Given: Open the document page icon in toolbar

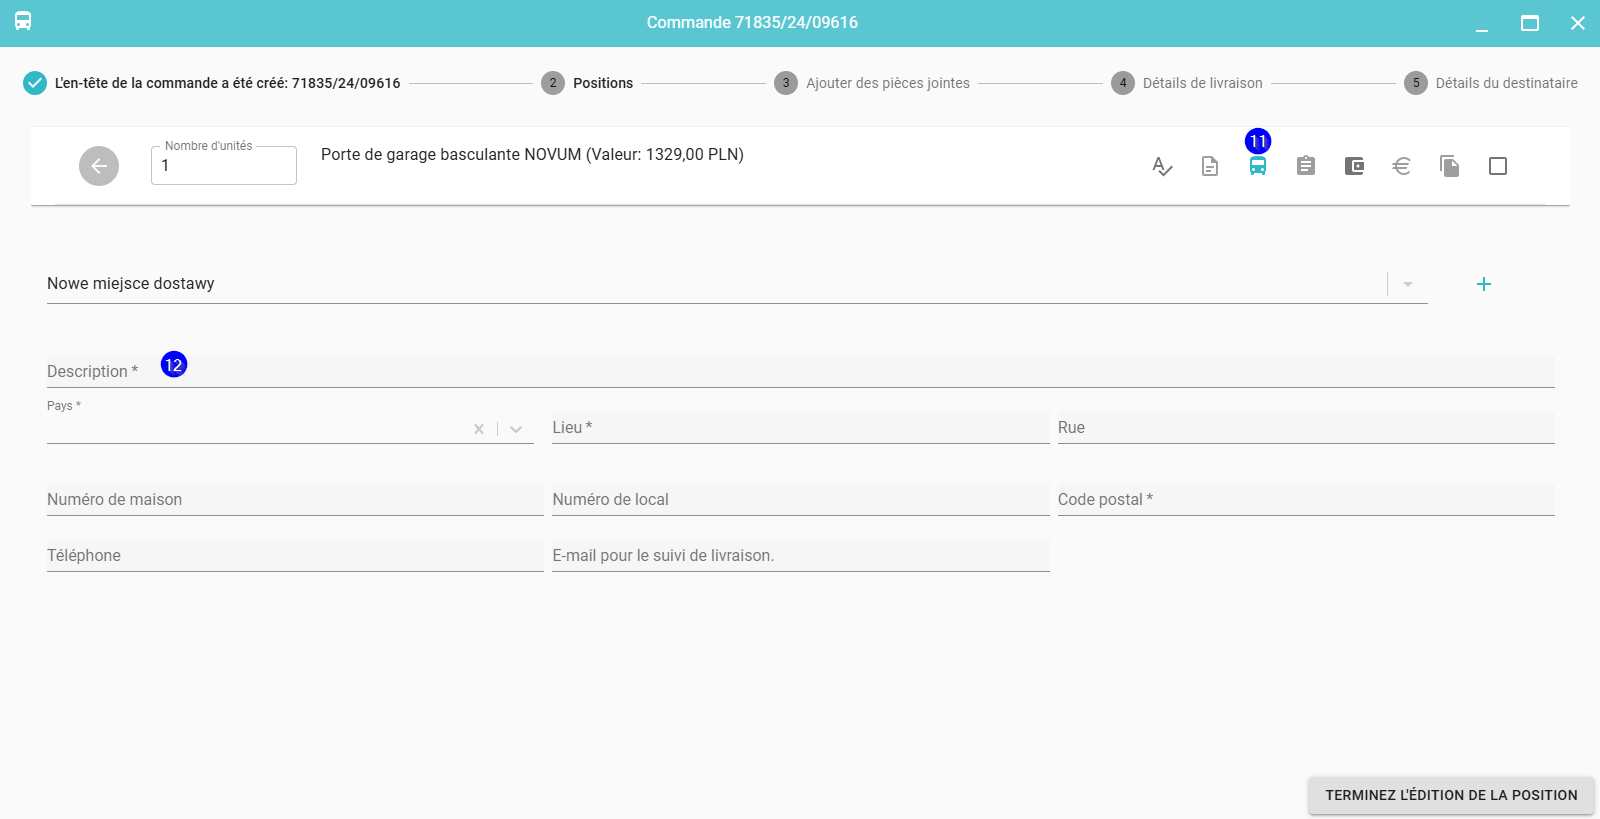Looking at the screenshot, I should click(x=1209, y=166).
